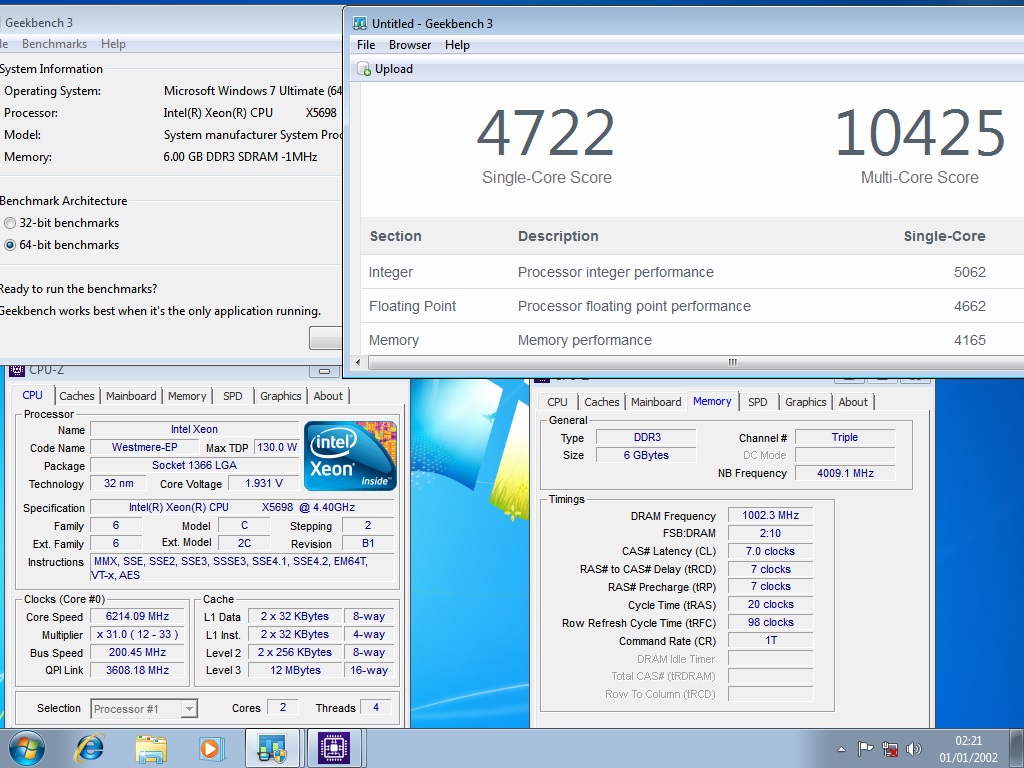
Task: Click the volume speaker icon in system tray
Action: [913, 749]
